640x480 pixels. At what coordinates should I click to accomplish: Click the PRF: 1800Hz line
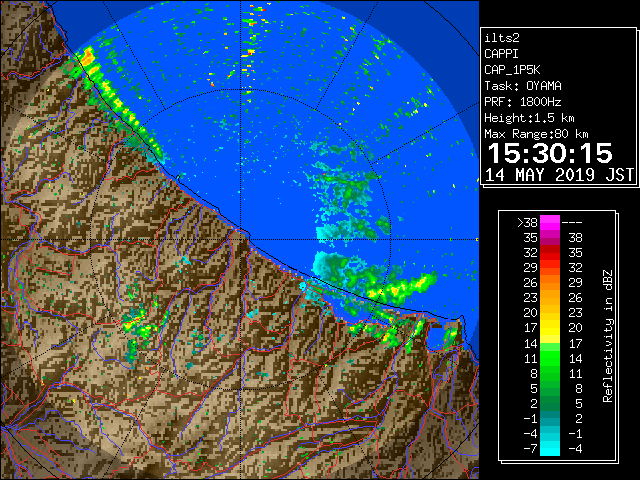pyautogui.click(x=523, y=102)
